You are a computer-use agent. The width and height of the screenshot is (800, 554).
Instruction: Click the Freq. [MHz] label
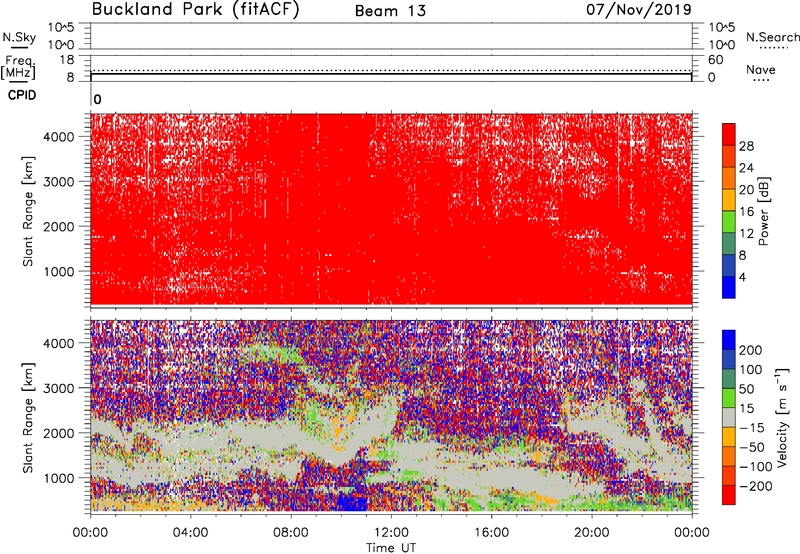click(19, 68)
